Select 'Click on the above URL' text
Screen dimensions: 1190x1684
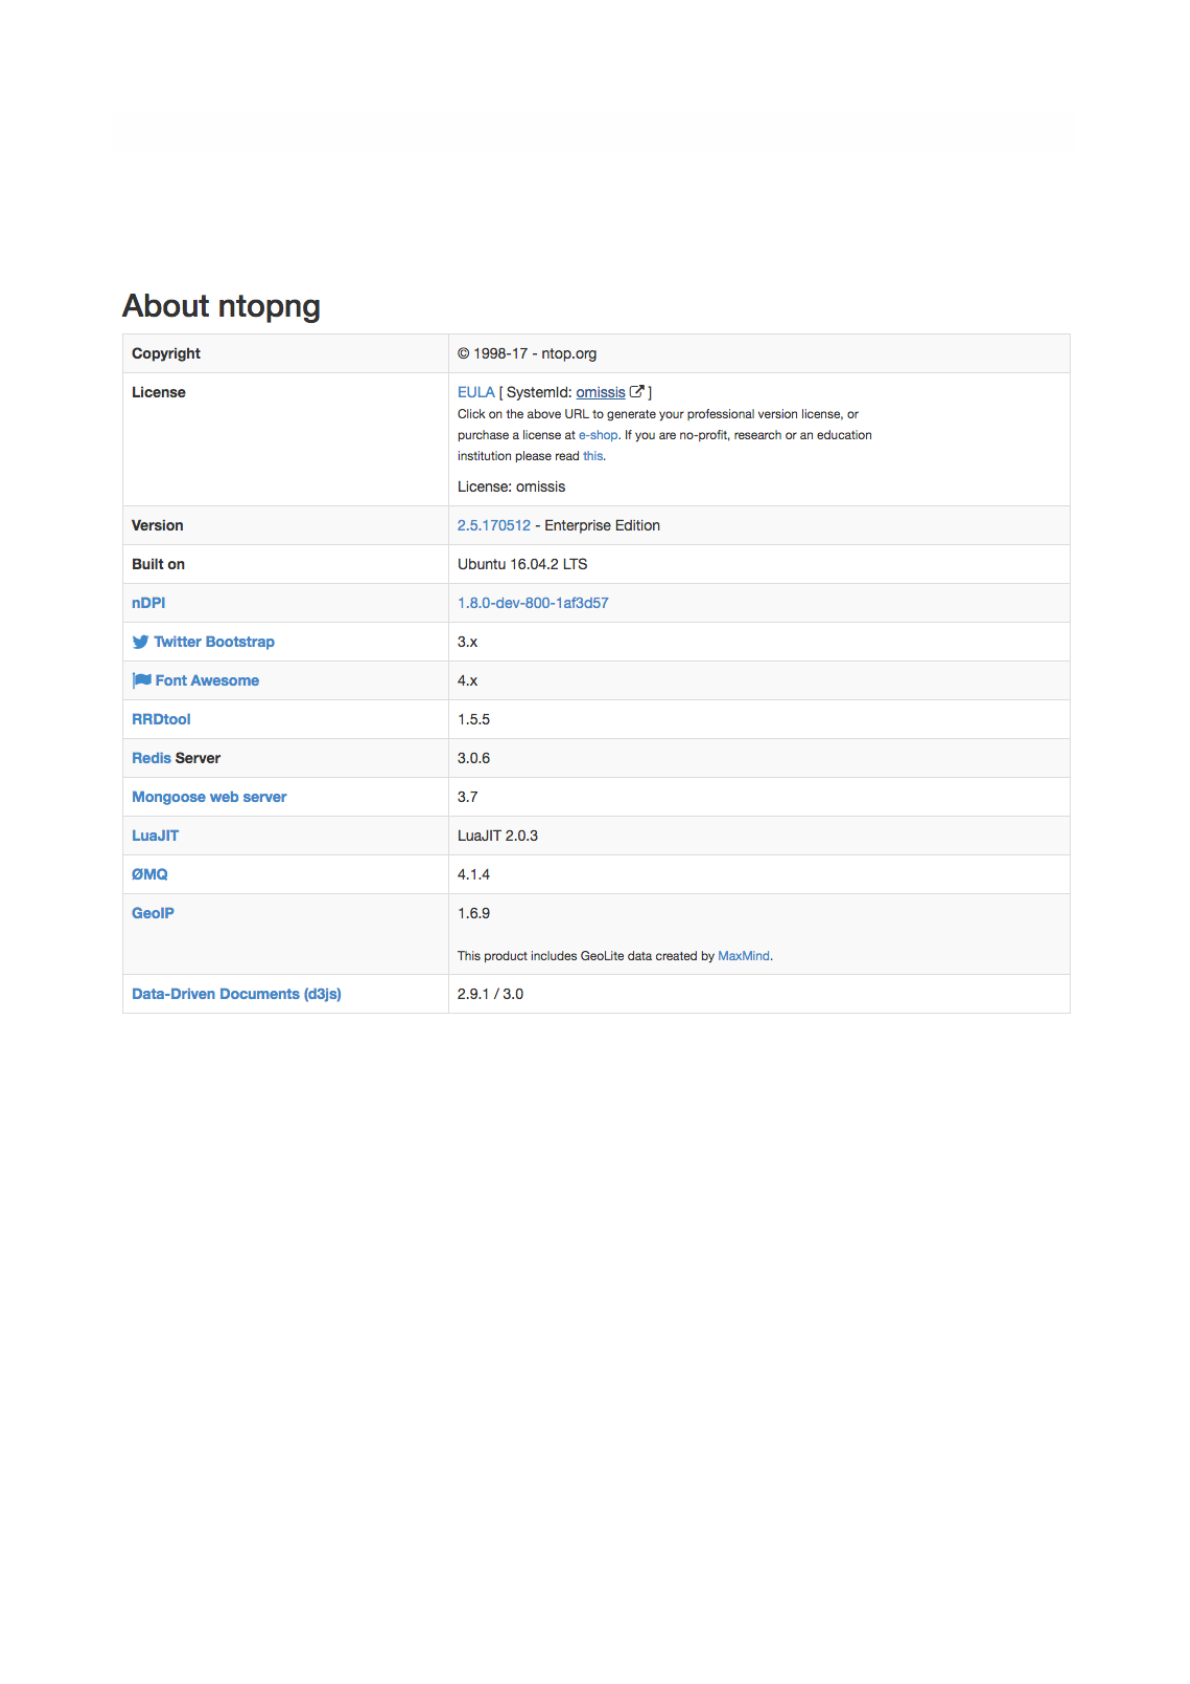[x=522, y=414]
